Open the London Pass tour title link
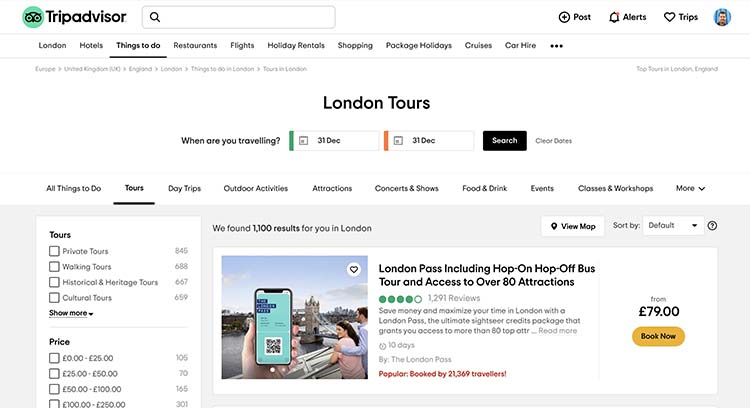750x408 pixels. pos(487,275)
